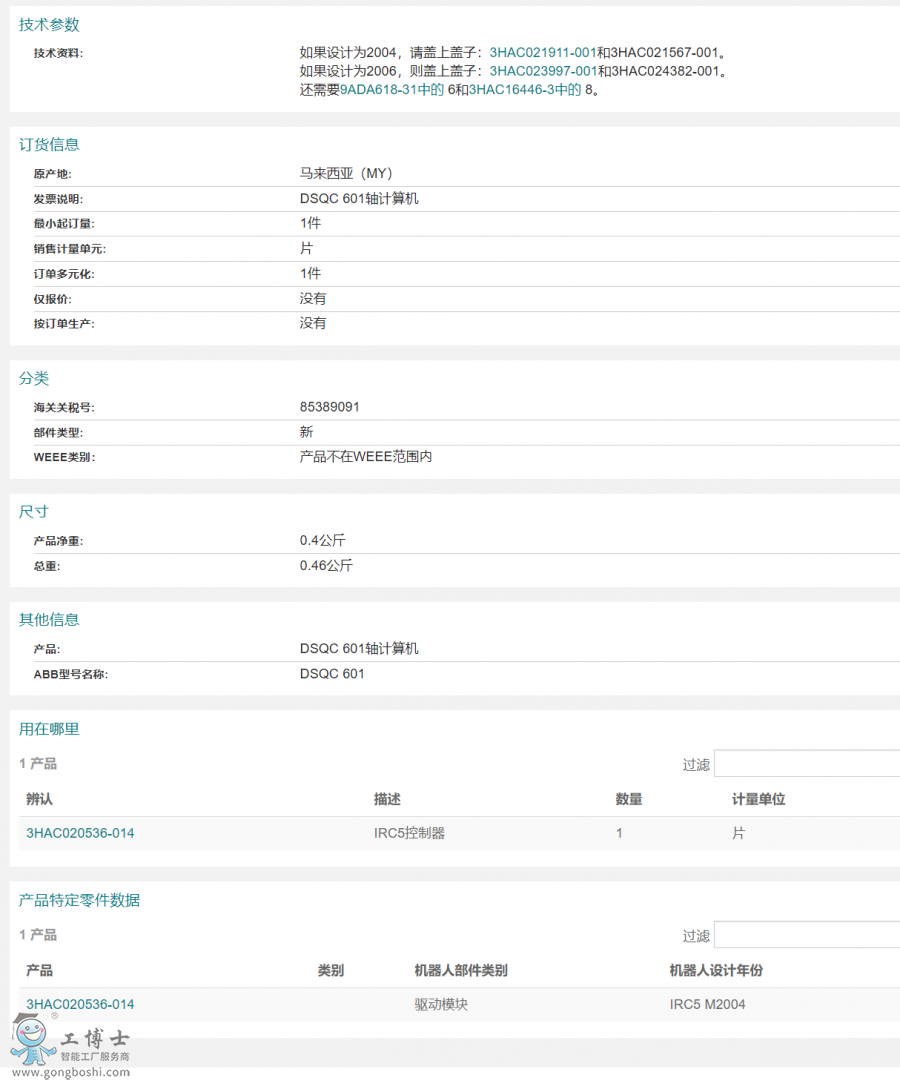Sort by the 机器人设计年份 column header
The width and height of the screenshot is (900, 1092).
click(x=716, y=970)
